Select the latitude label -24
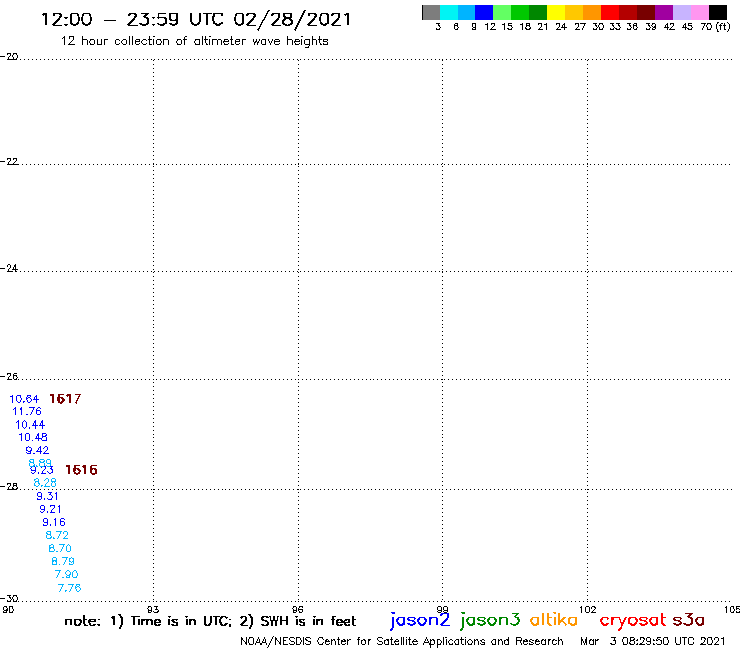The width and height of the screenshot is (740, 650). 9,269
